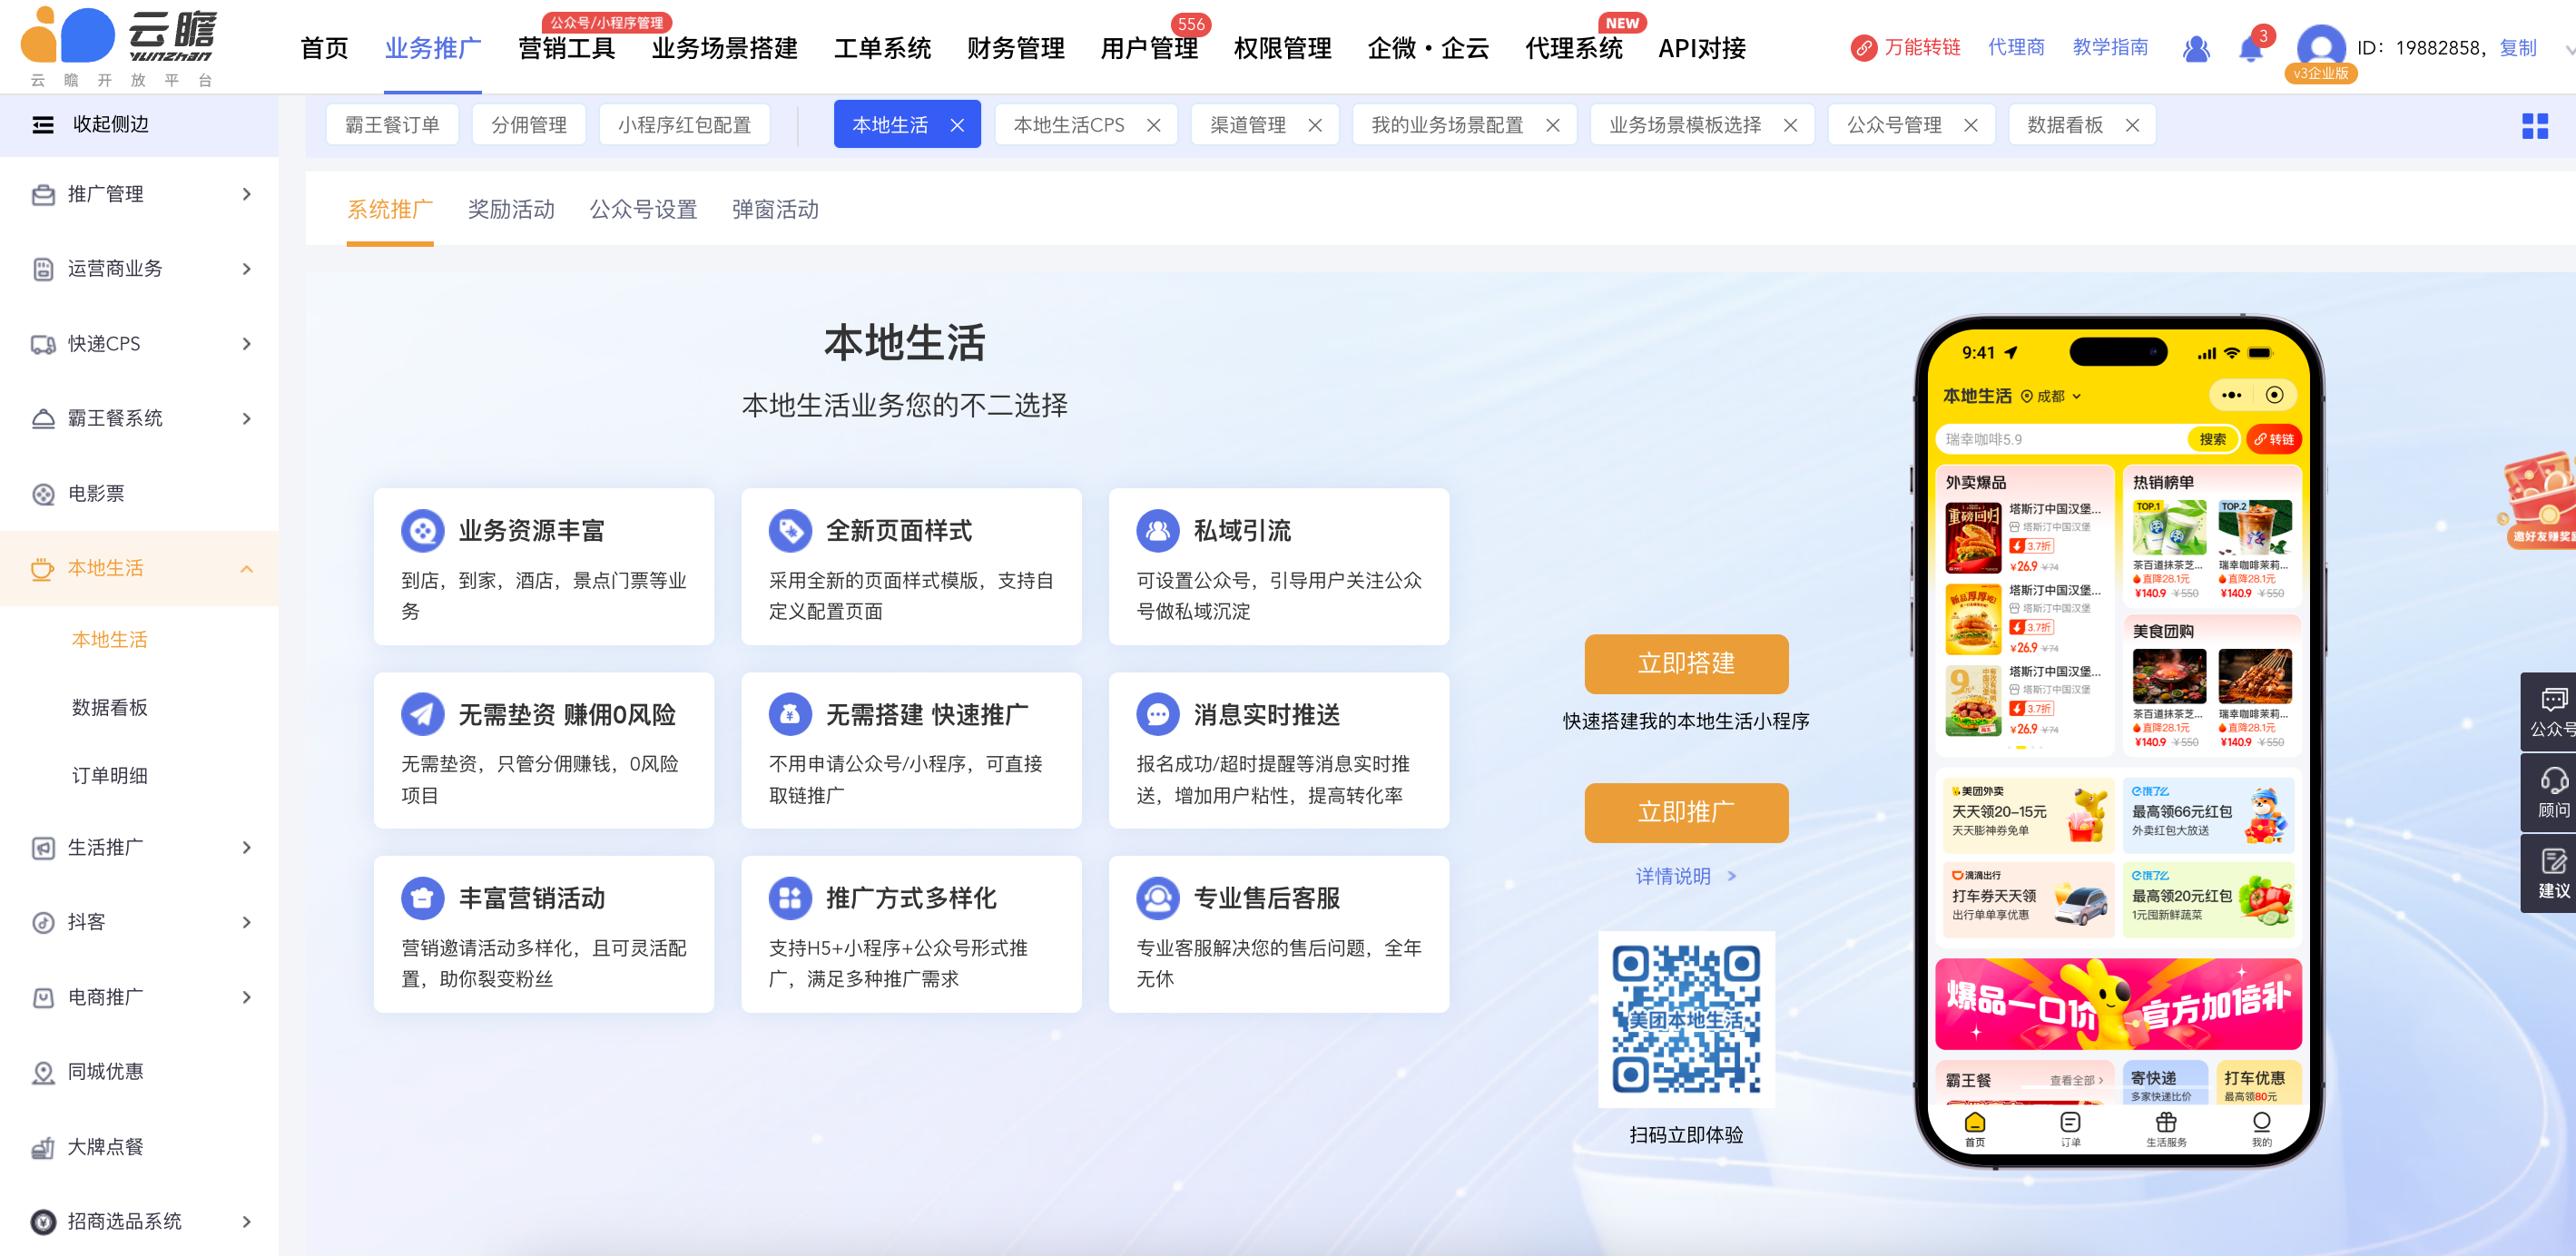Select 订单明细 in the sidebar
This screenshot has width=2576, height=1256.
click(110, 775)
